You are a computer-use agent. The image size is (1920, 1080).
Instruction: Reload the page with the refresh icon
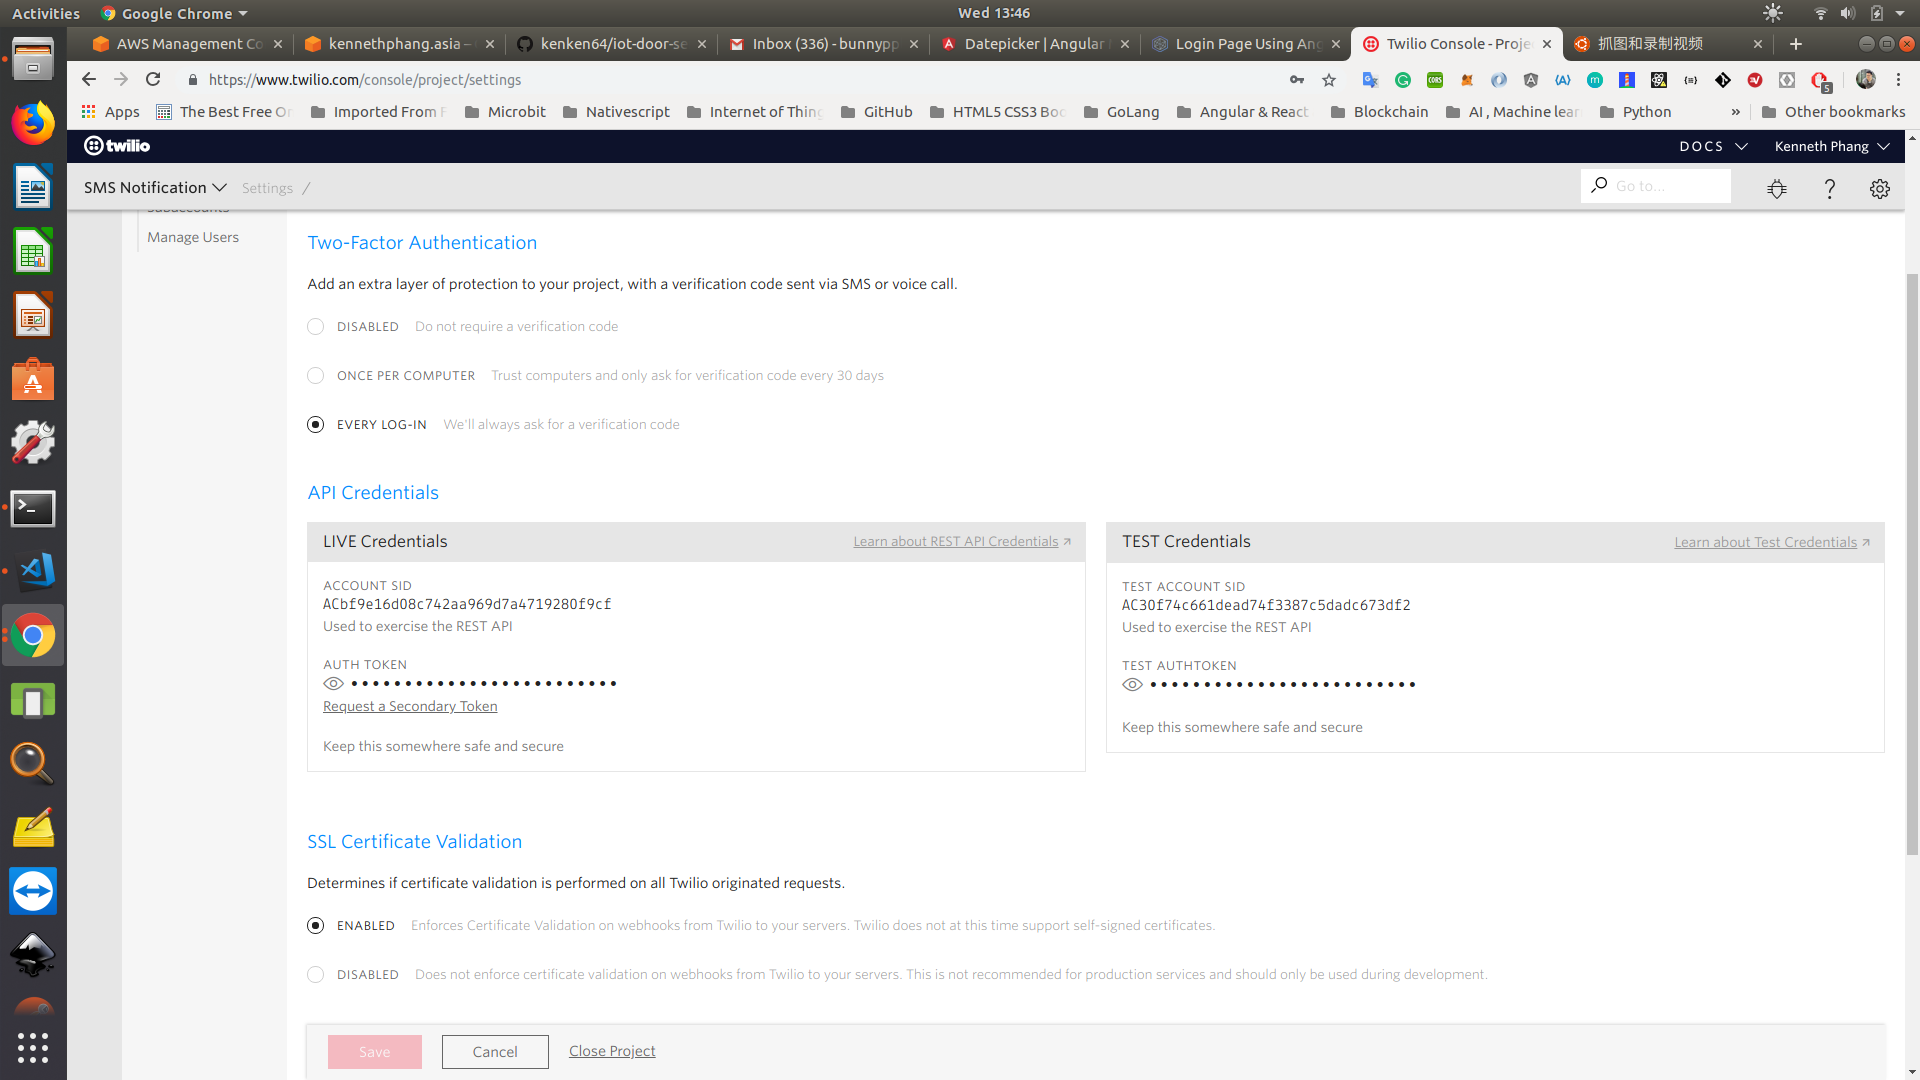point(153,79)
